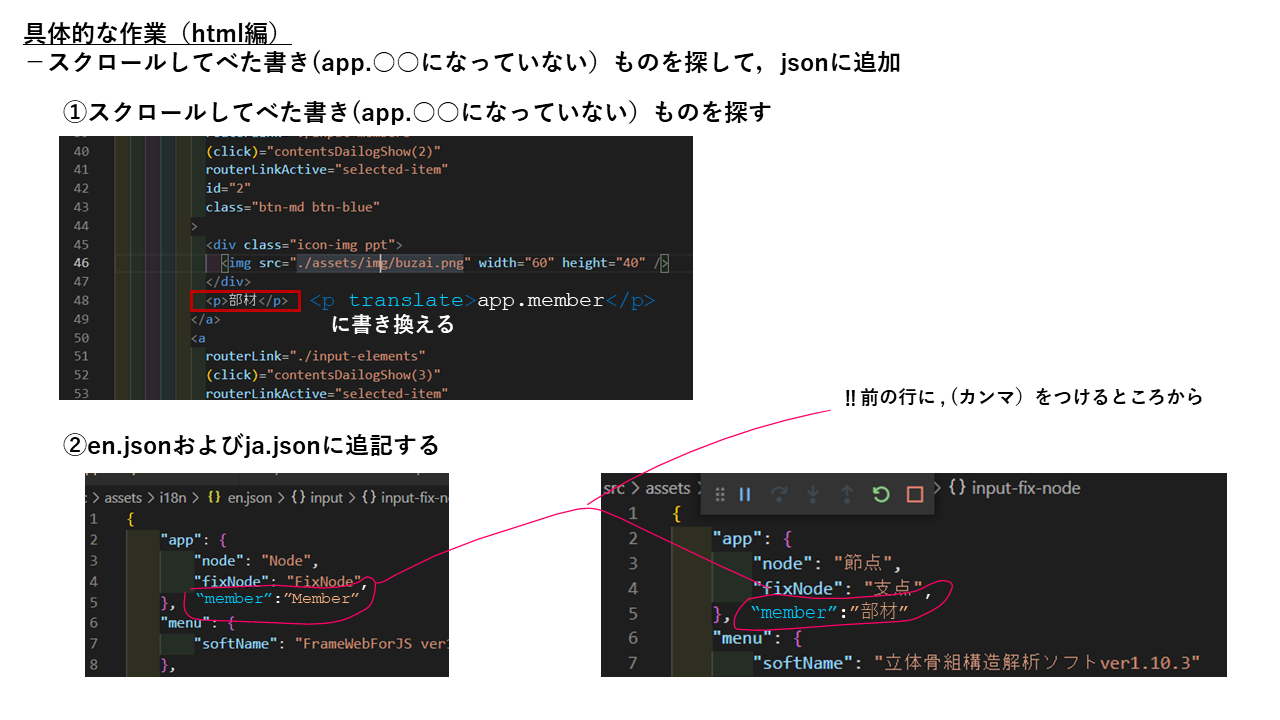Restart debugging with the green restart icon
Screen dimensions: 1280x720
click(879, 492)
